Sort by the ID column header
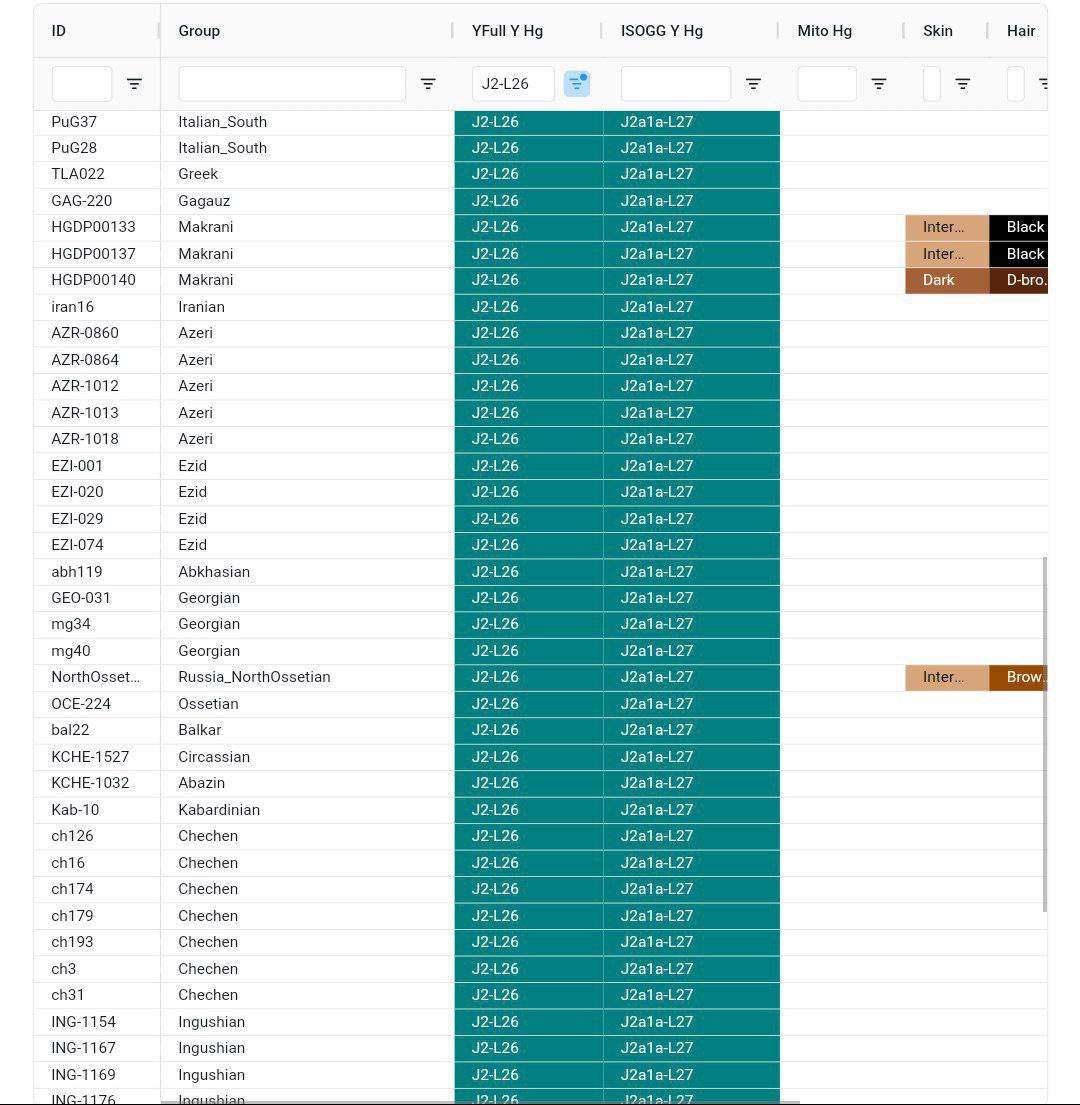Viewport: 1080px width, 1105px height. coord(58,31)
